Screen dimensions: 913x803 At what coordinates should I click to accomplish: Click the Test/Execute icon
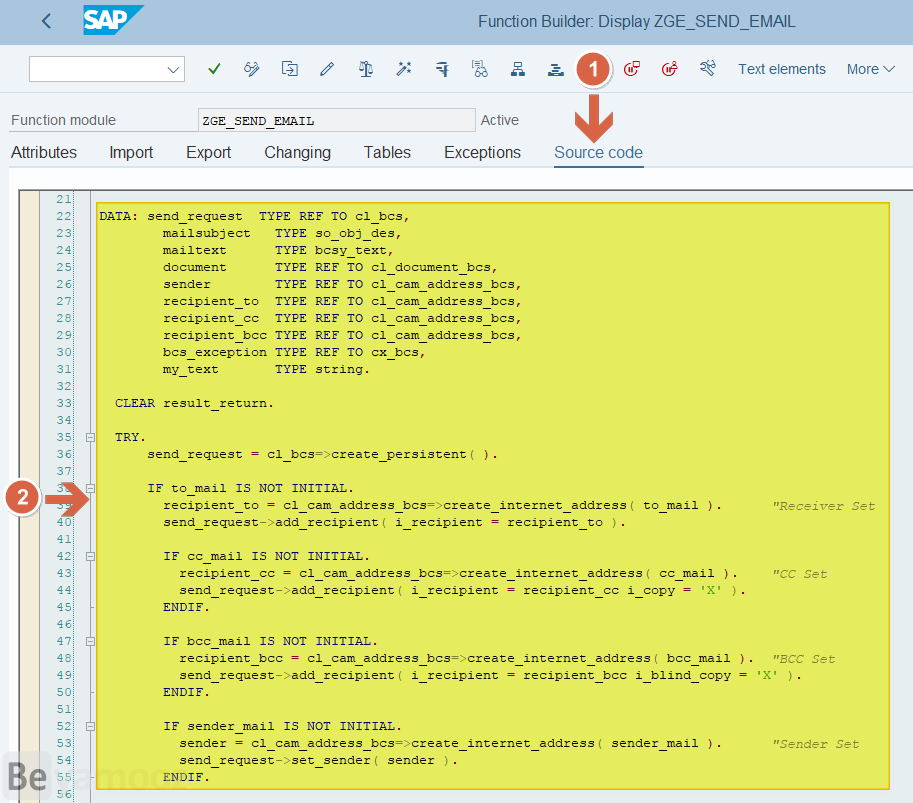(442, 69)
